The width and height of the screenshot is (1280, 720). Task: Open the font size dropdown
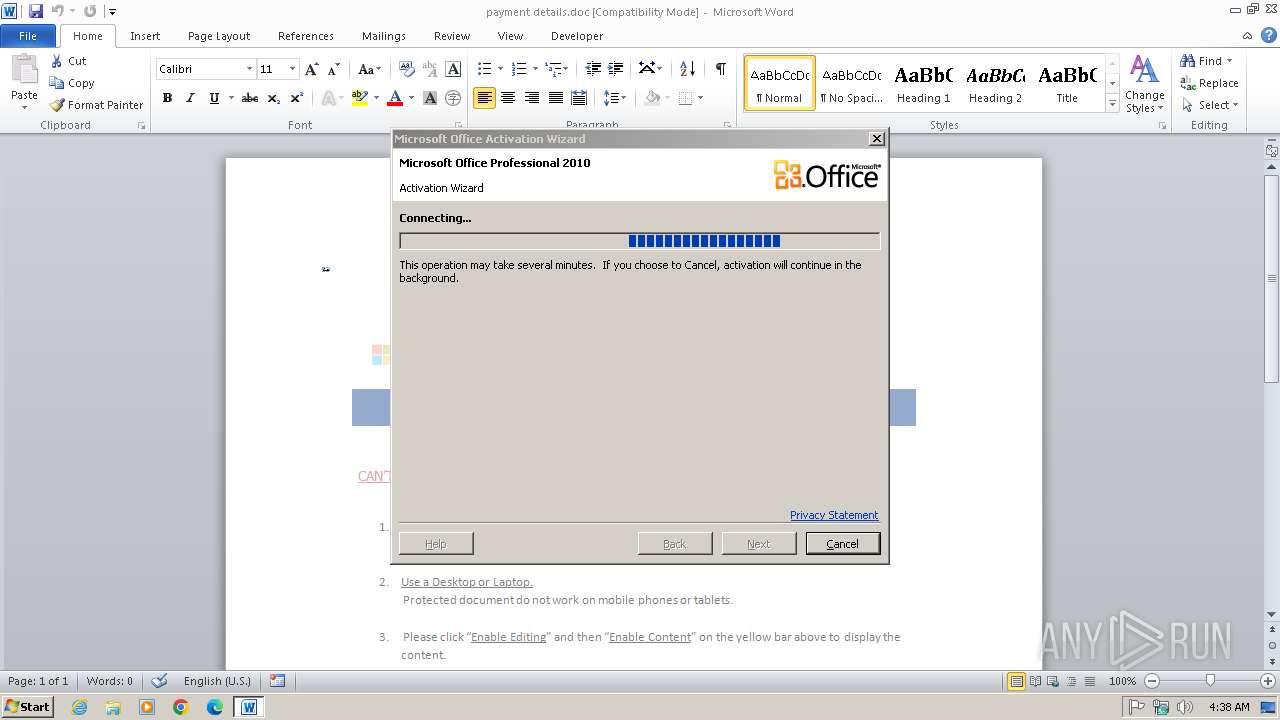pos(292,69)
